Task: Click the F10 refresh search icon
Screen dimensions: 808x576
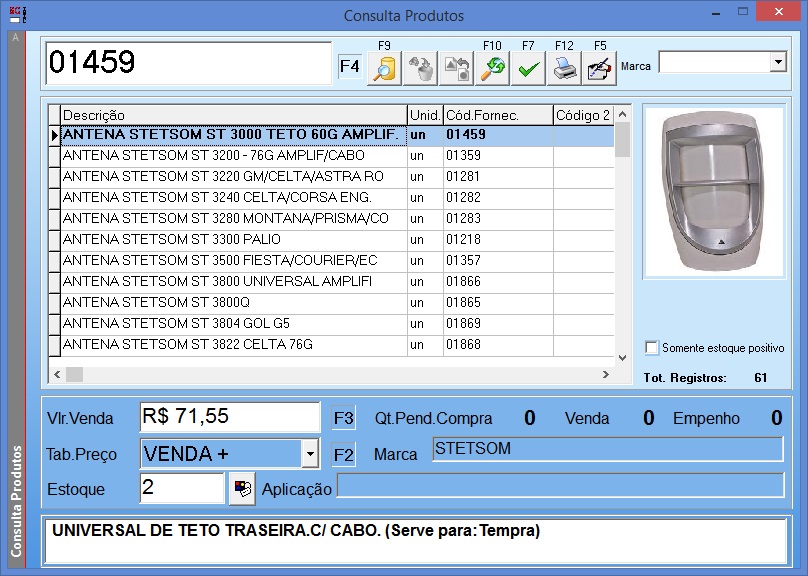Action: point(492,69)
